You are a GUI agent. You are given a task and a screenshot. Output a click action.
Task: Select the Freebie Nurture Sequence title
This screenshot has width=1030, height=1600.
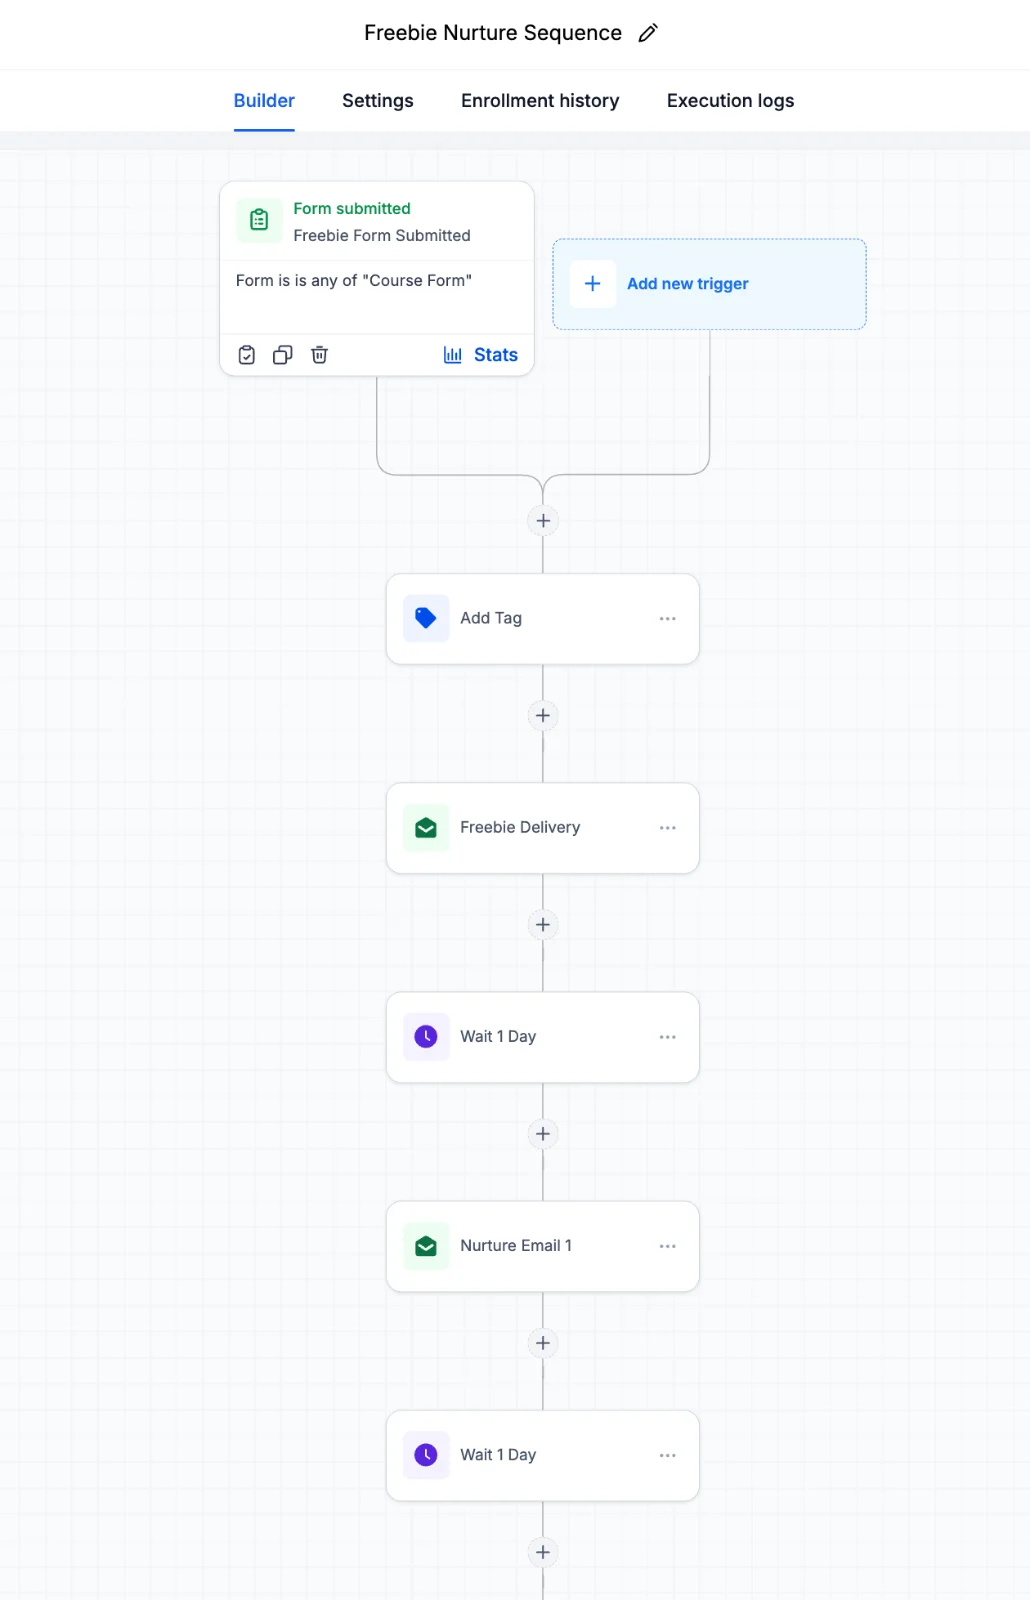(x=493, y=33)
